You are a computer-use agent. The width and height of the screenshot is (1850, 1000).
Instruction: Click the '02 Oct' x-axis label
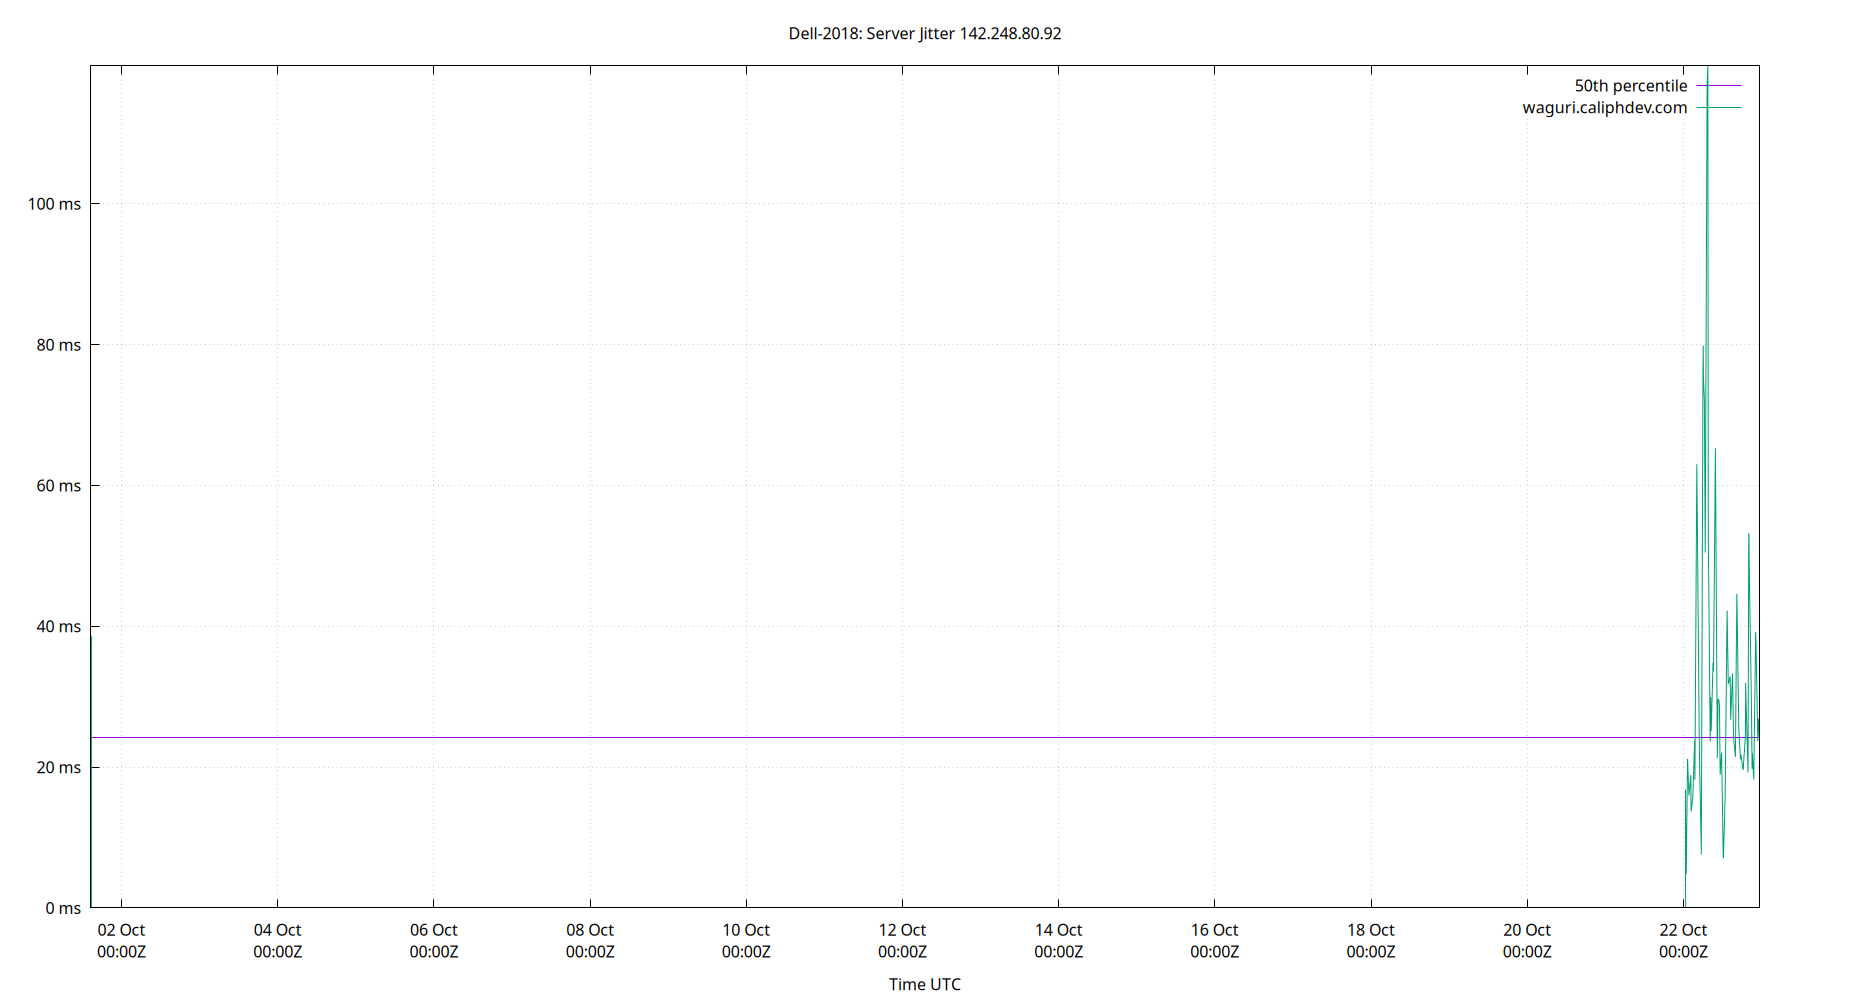121,930
